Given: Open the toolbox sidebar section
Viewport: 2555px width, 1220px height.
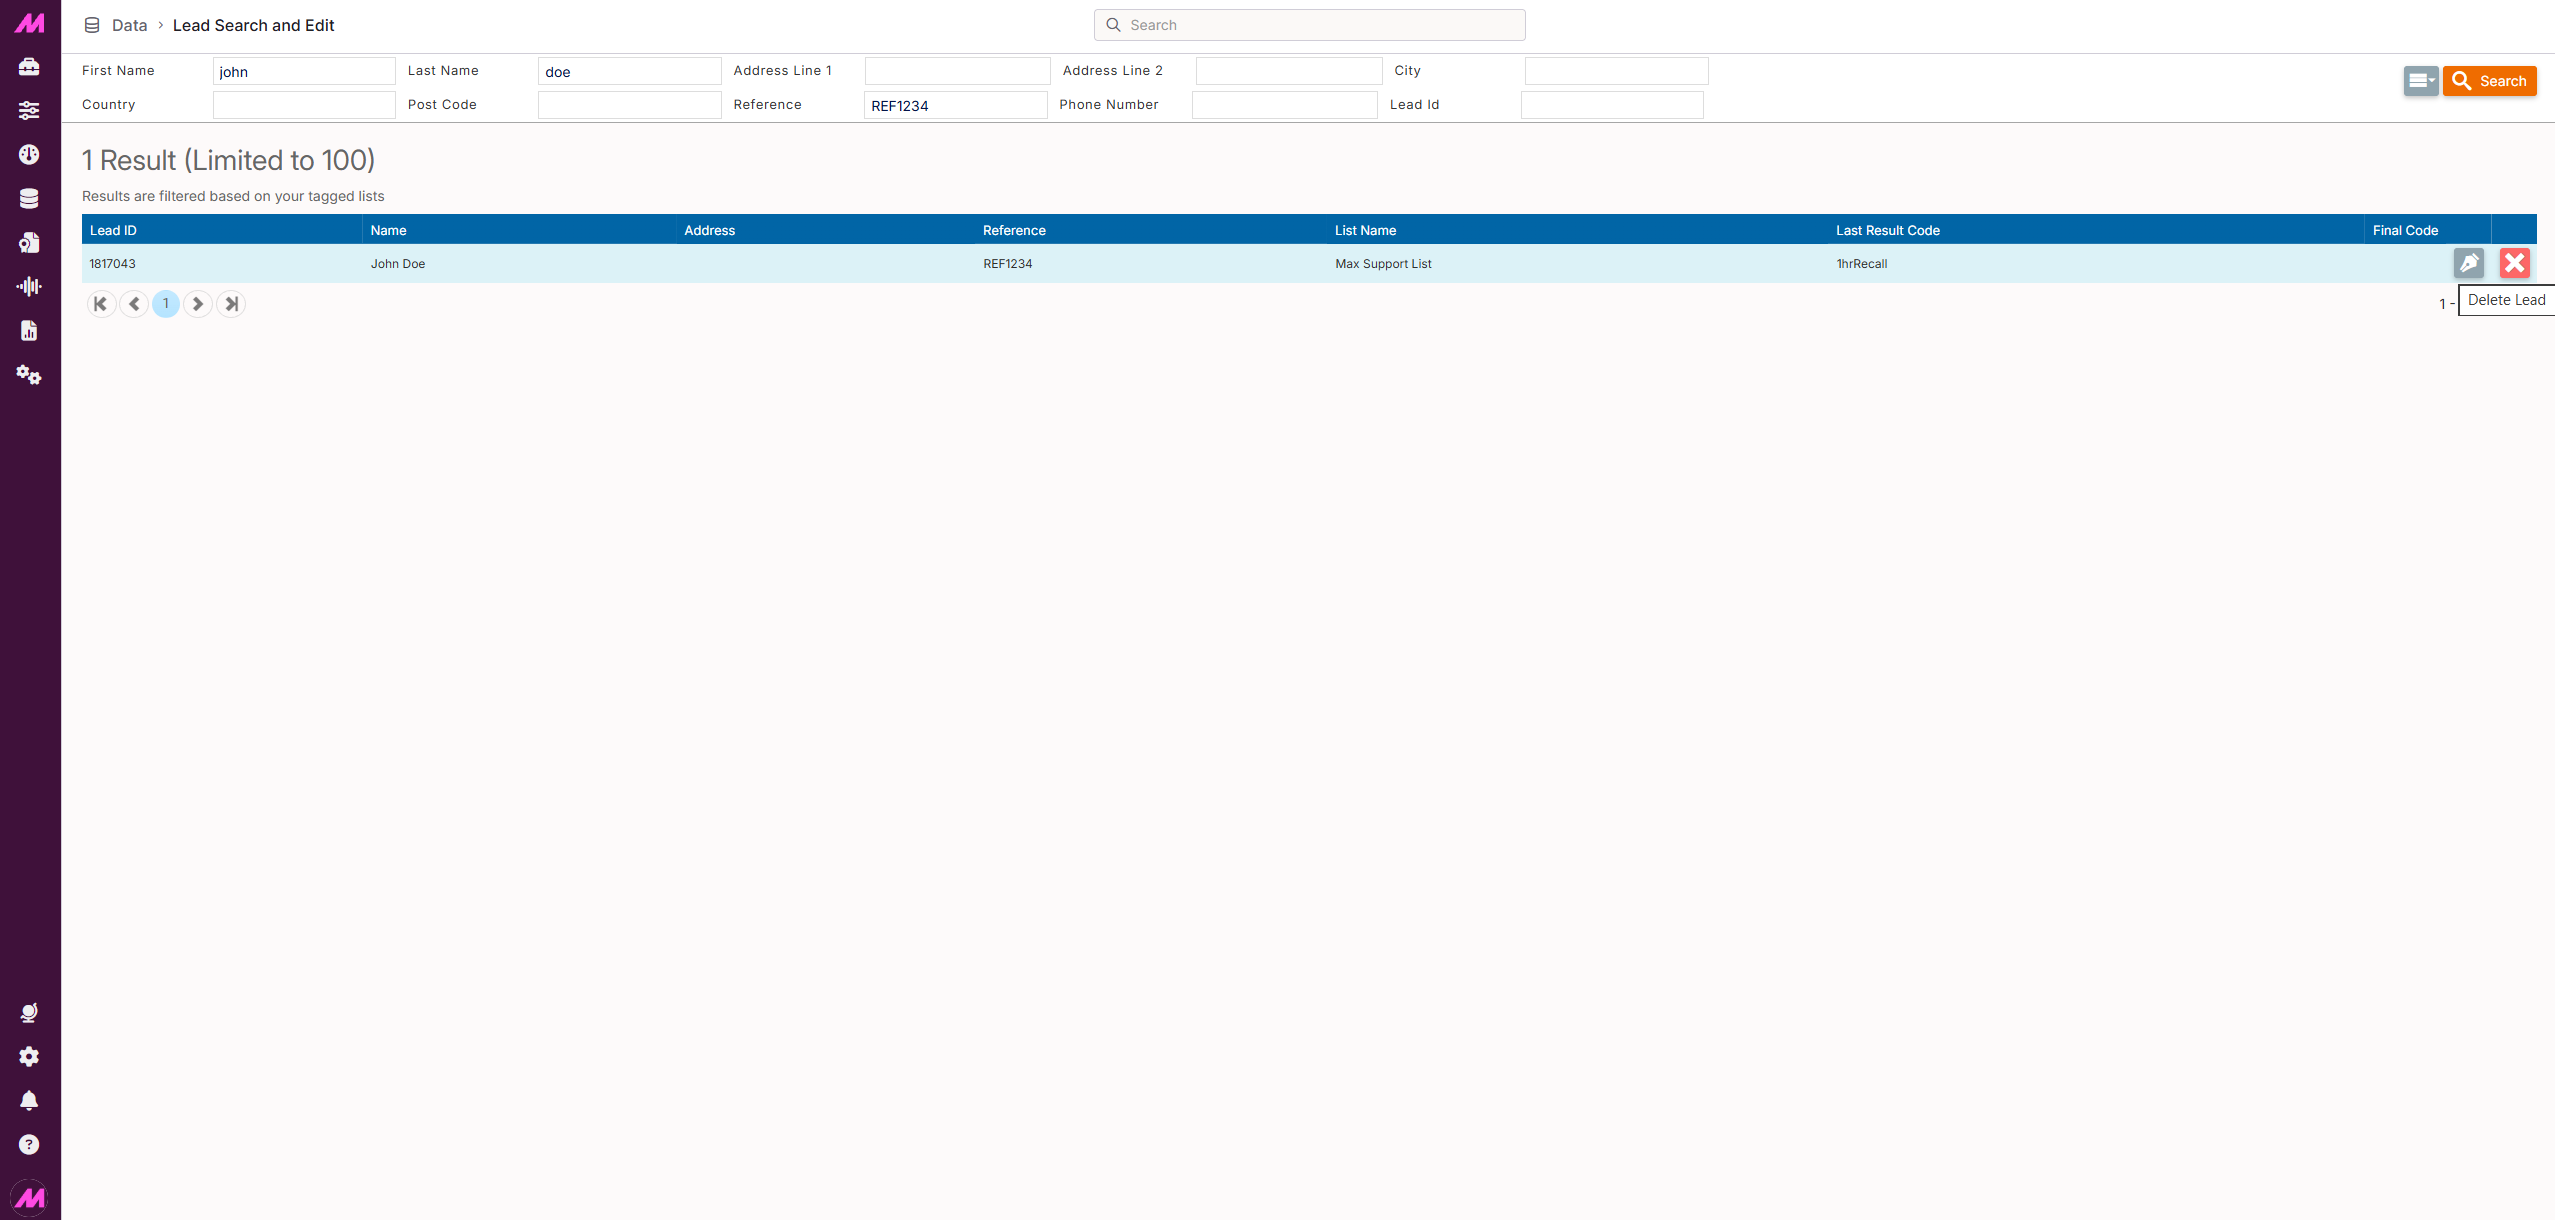Looking at the screenshot, I should tap(29, 67).
